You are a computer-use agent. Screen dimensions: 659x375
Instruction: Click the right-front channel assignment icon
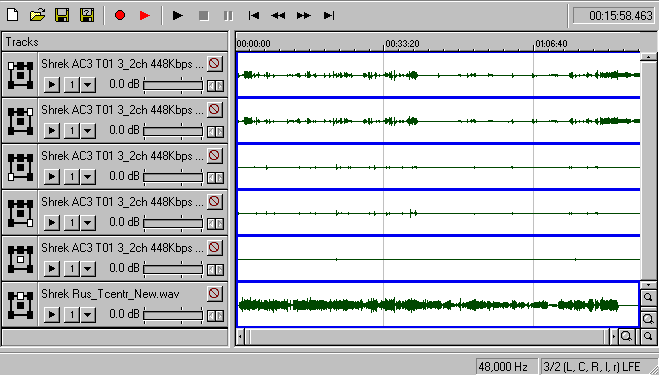click(x=20, y=121)
